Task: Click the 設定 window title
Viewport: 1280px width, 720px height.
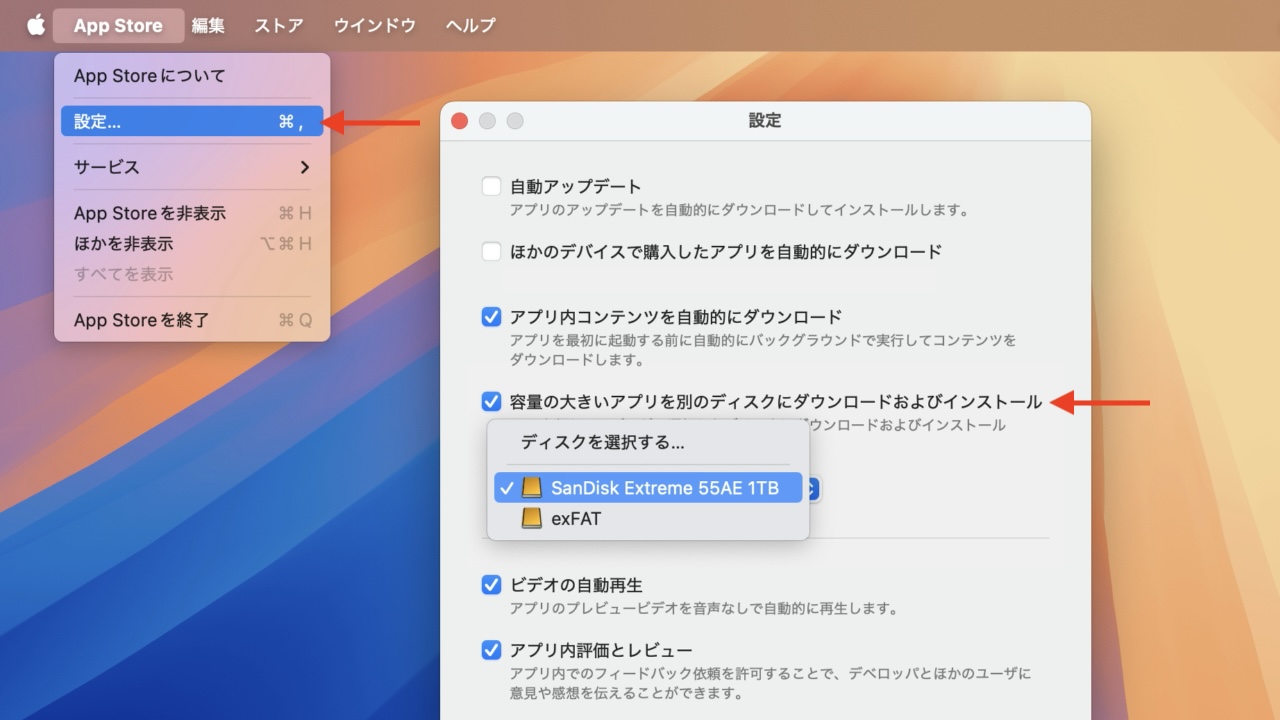Action: click(x=765, y=121)
